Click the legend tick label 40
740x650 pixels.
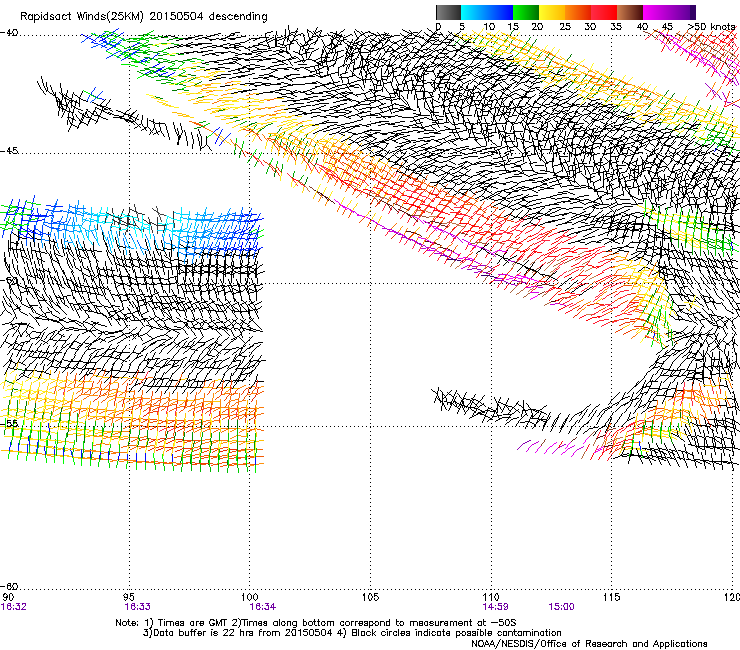click(642, 27)
